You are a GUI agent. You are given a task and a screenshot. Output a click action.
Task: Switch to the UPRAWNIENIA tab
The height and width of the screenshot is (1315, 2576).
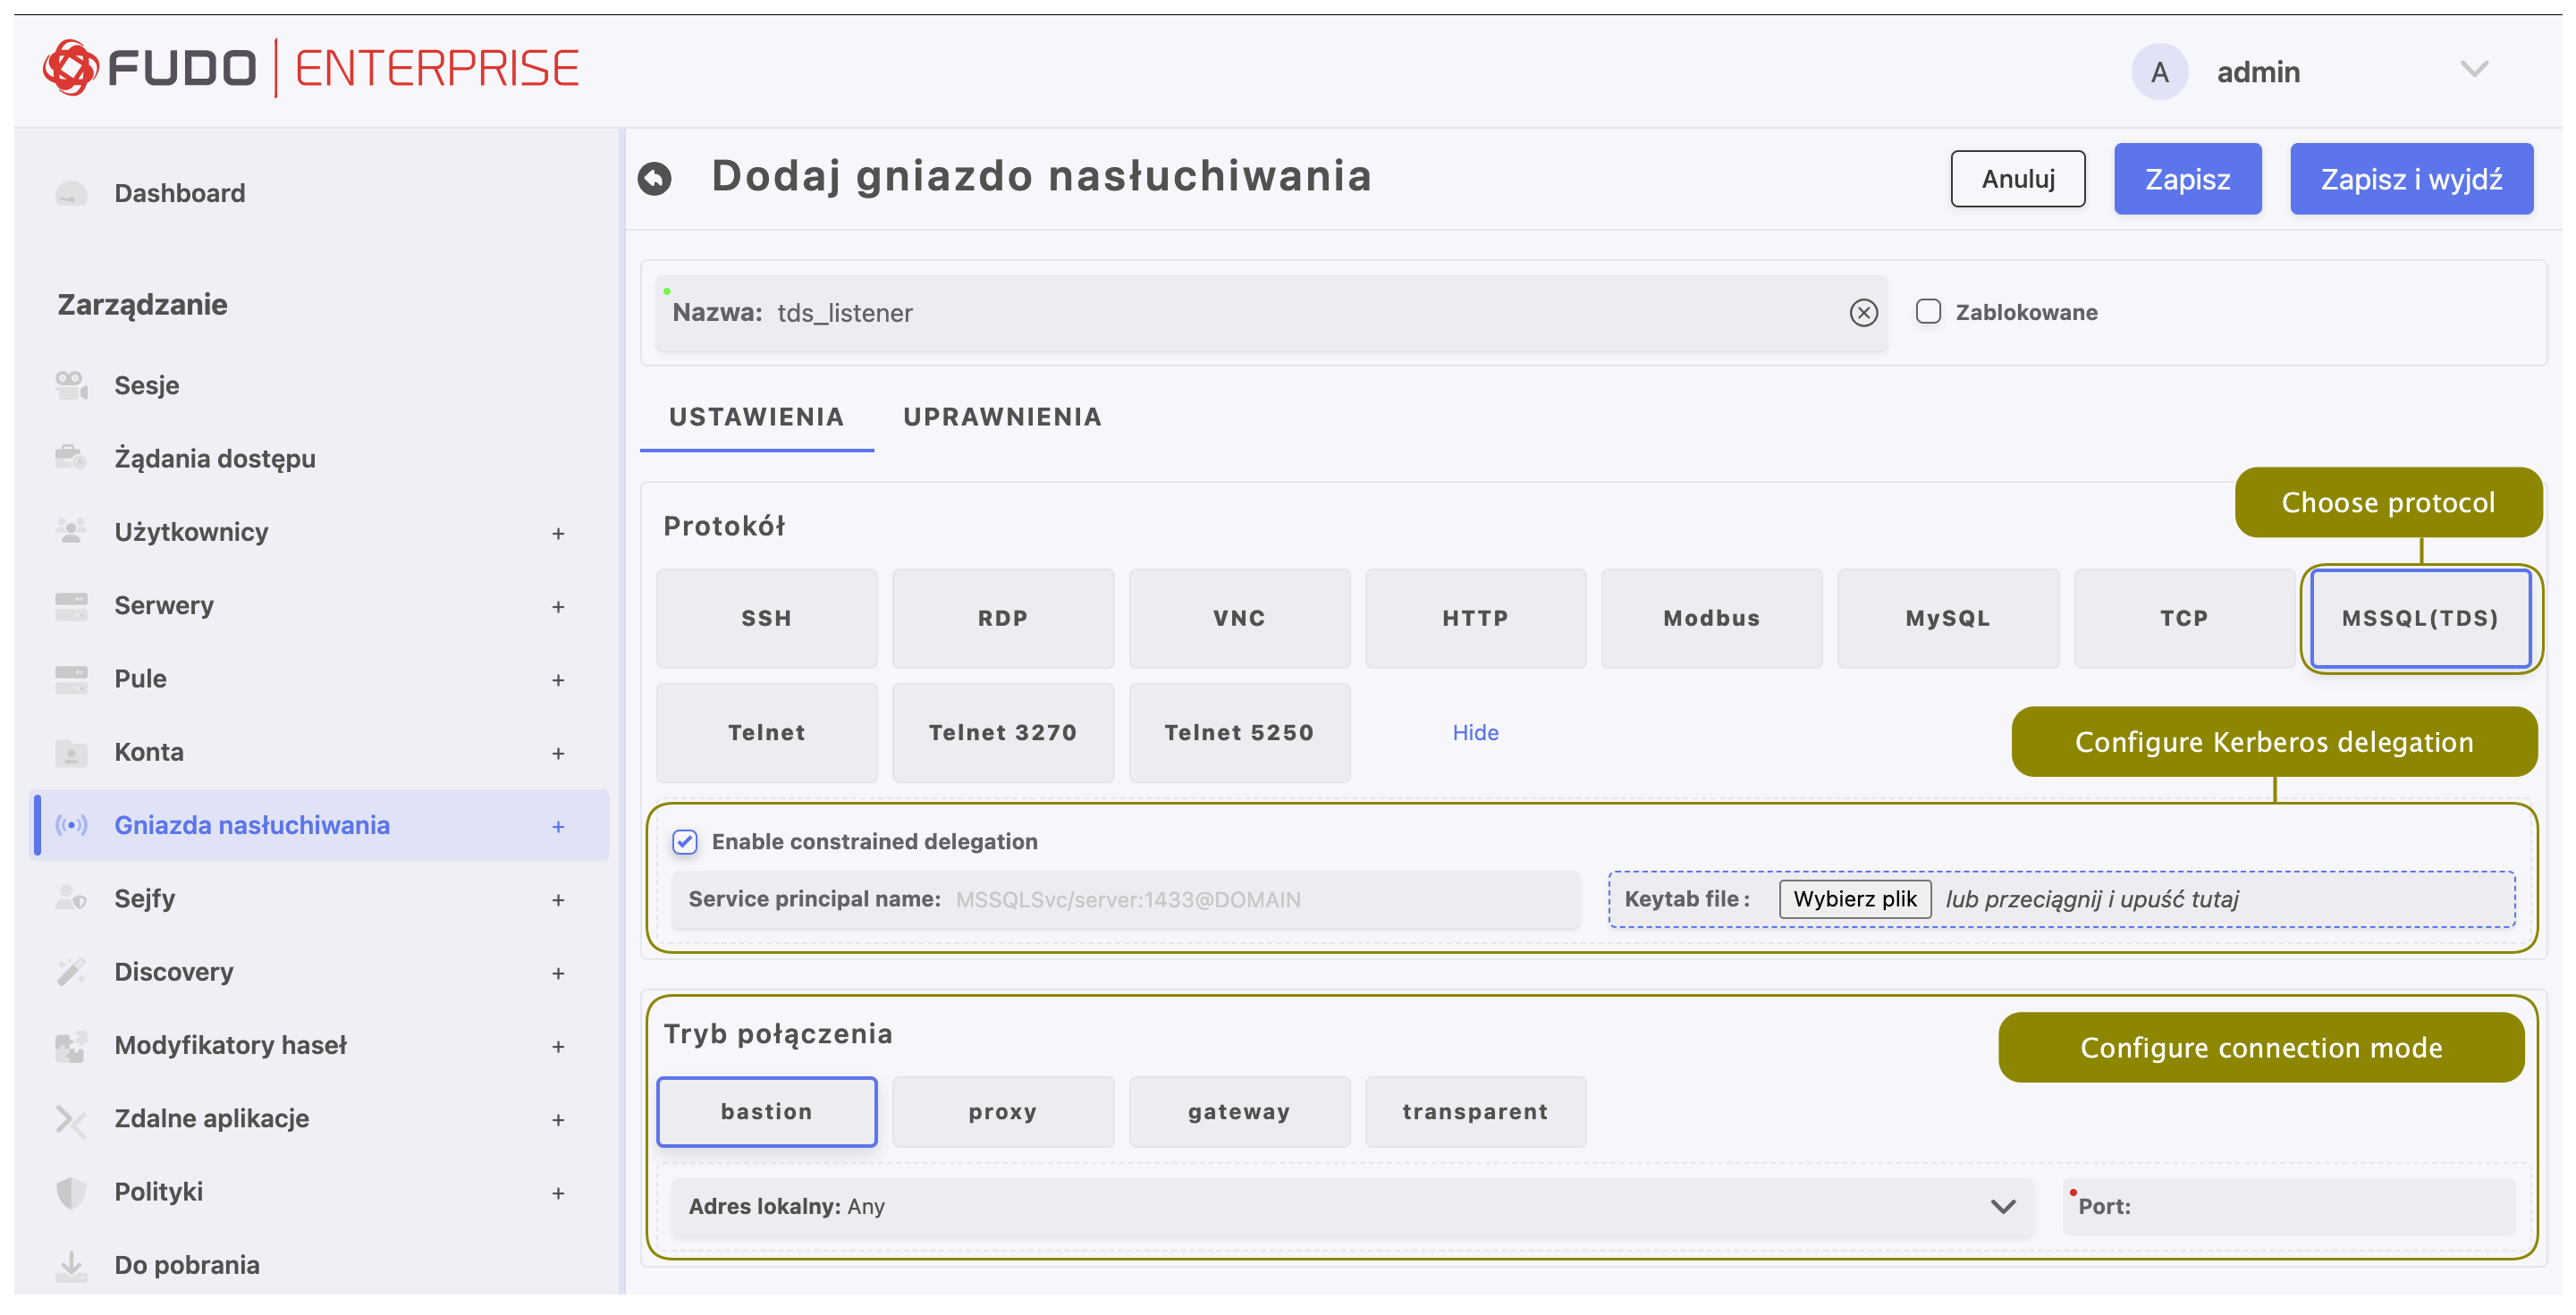pos(1002,417)
